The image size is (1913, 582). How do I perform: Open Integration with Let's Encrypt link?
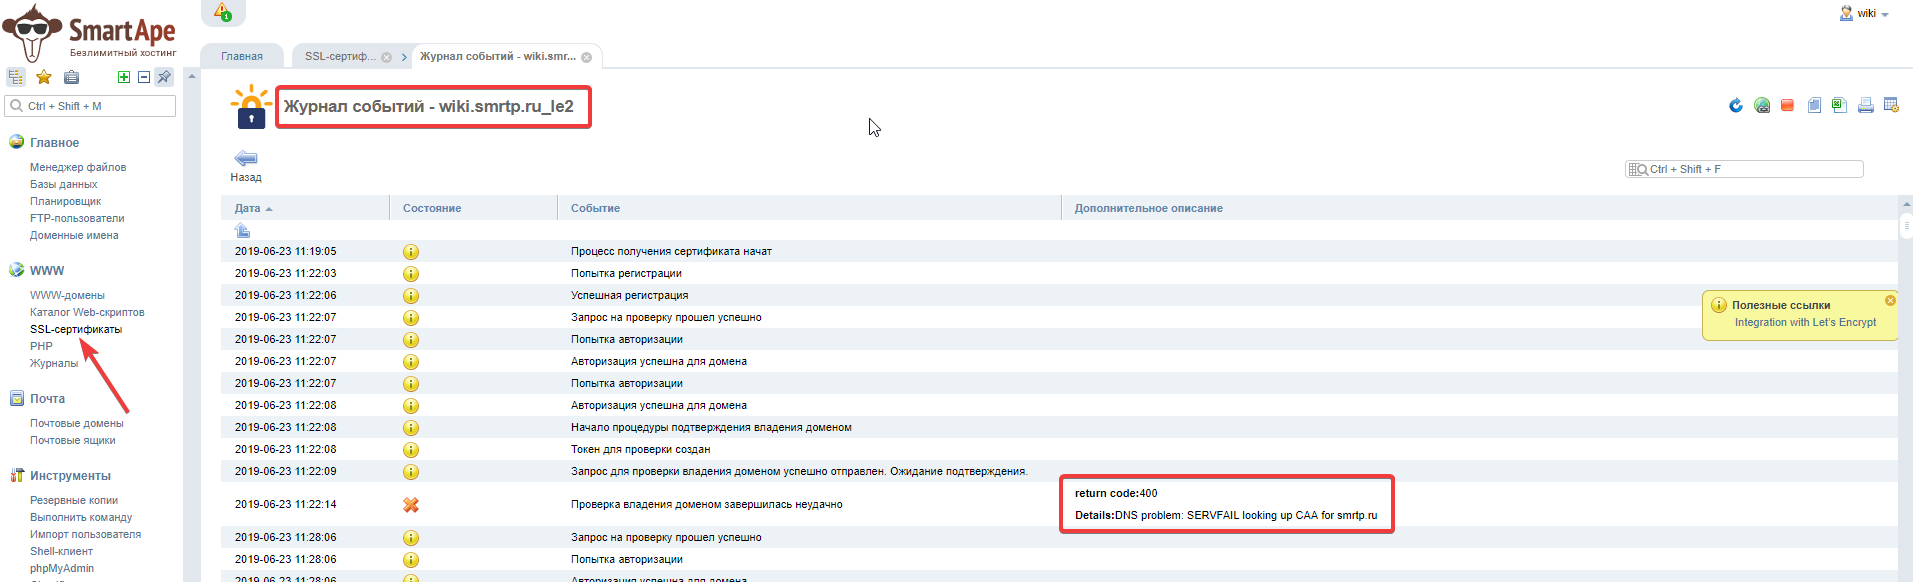[x=1805, y=322]
